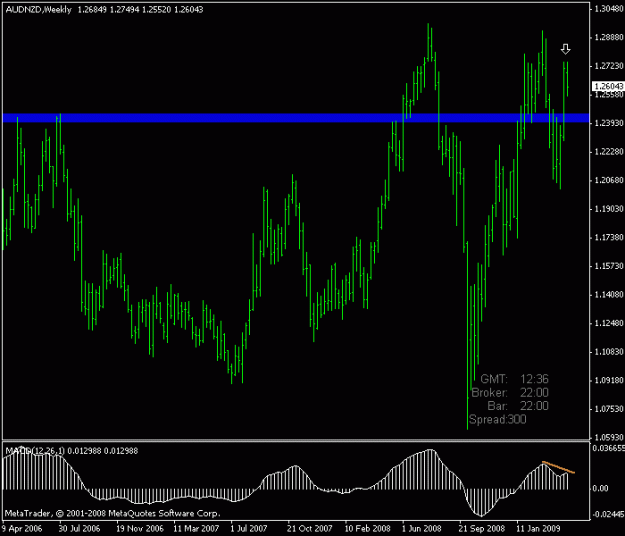Click the 1.10830 price axis label
This screenshot has height=536, width=625.
(x=609, y=352)
